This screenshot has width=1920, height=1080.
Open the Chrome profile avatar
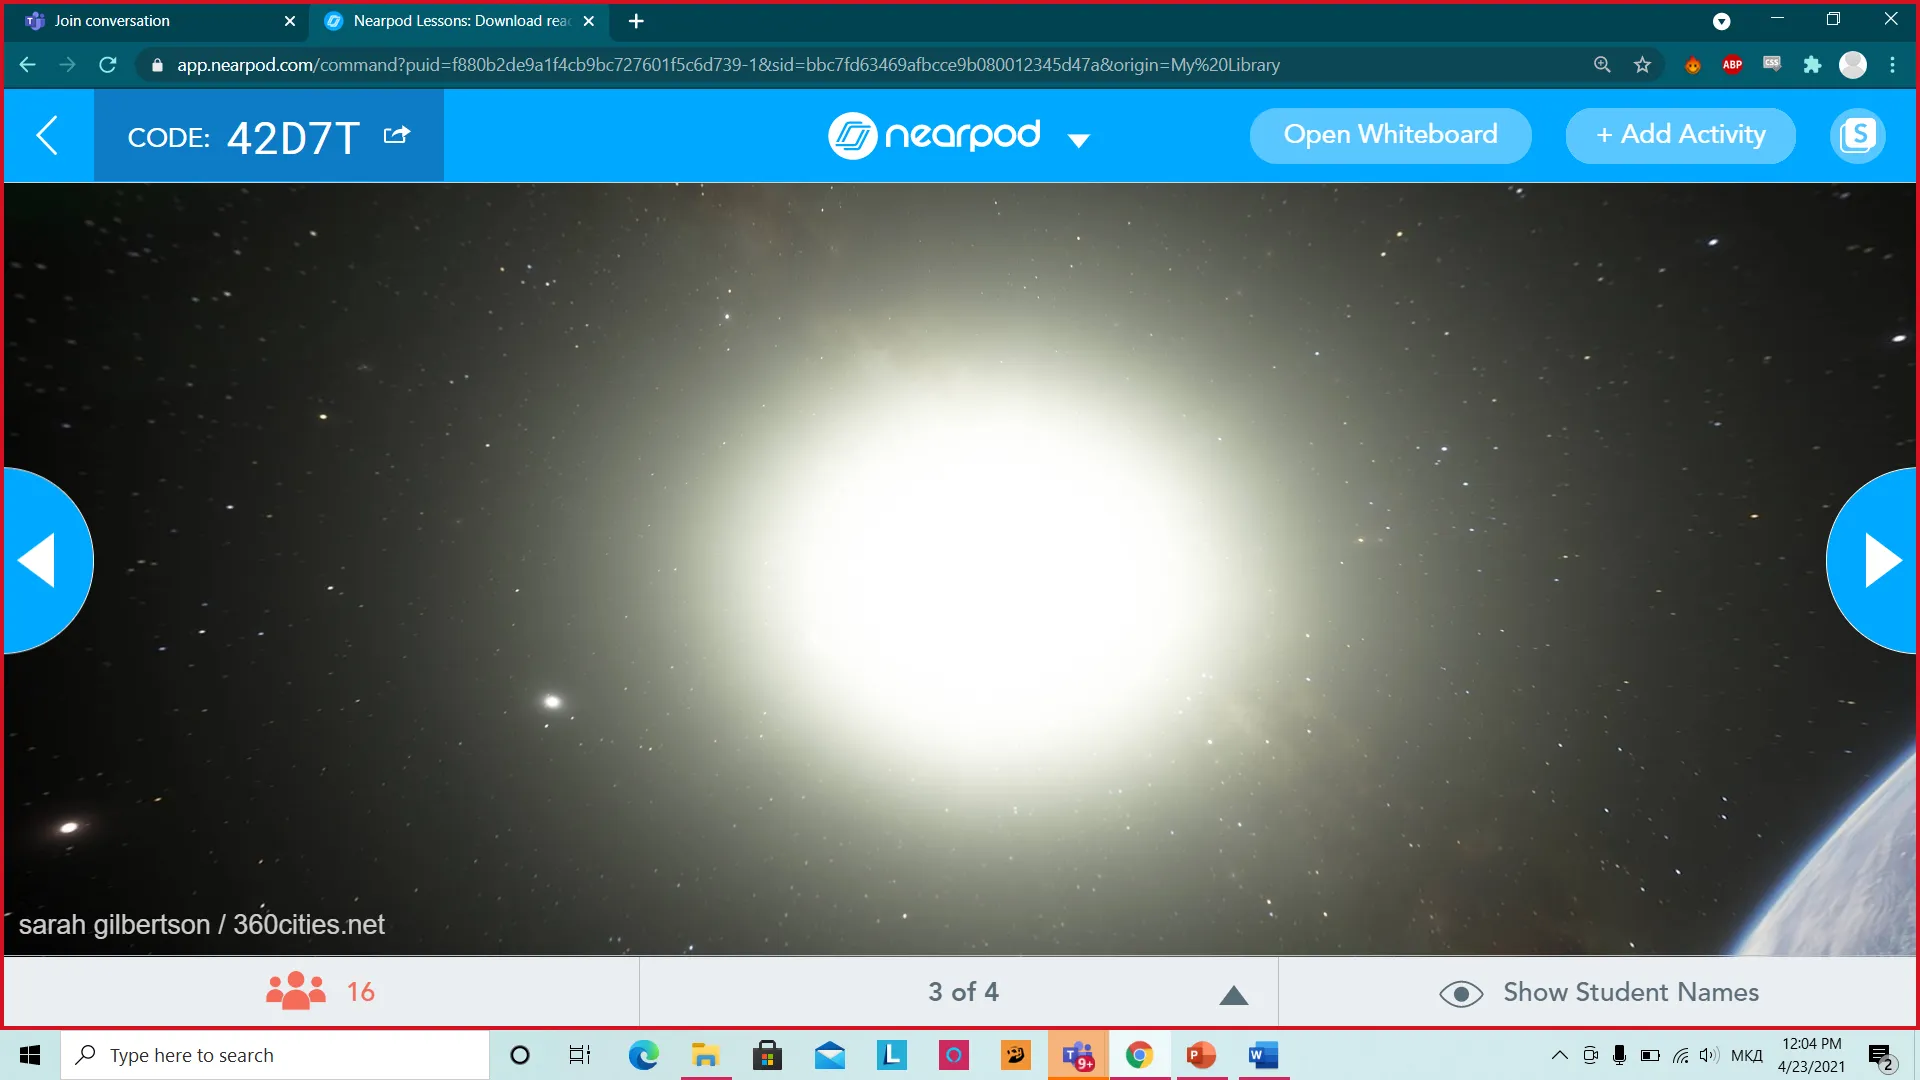coord(1853,65)
